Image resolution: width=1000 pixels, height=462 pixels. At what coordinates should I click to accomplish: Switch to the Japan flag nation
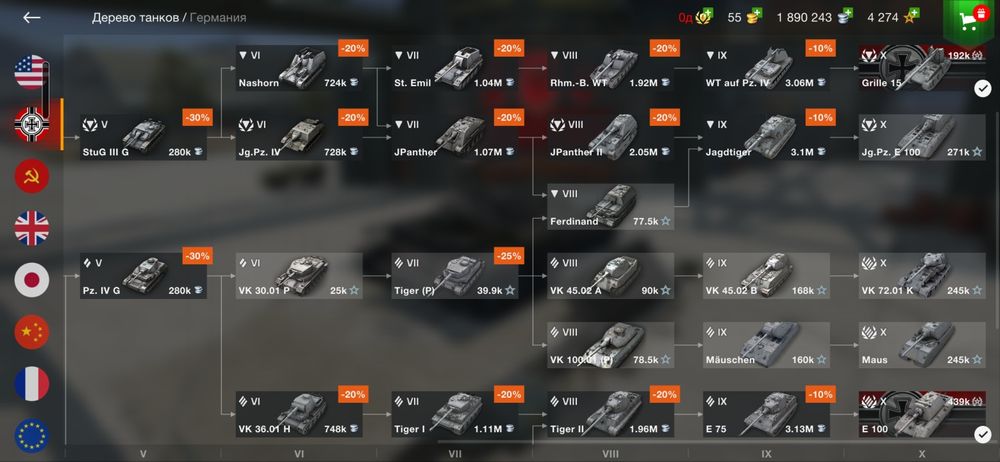tap(31, 279)
